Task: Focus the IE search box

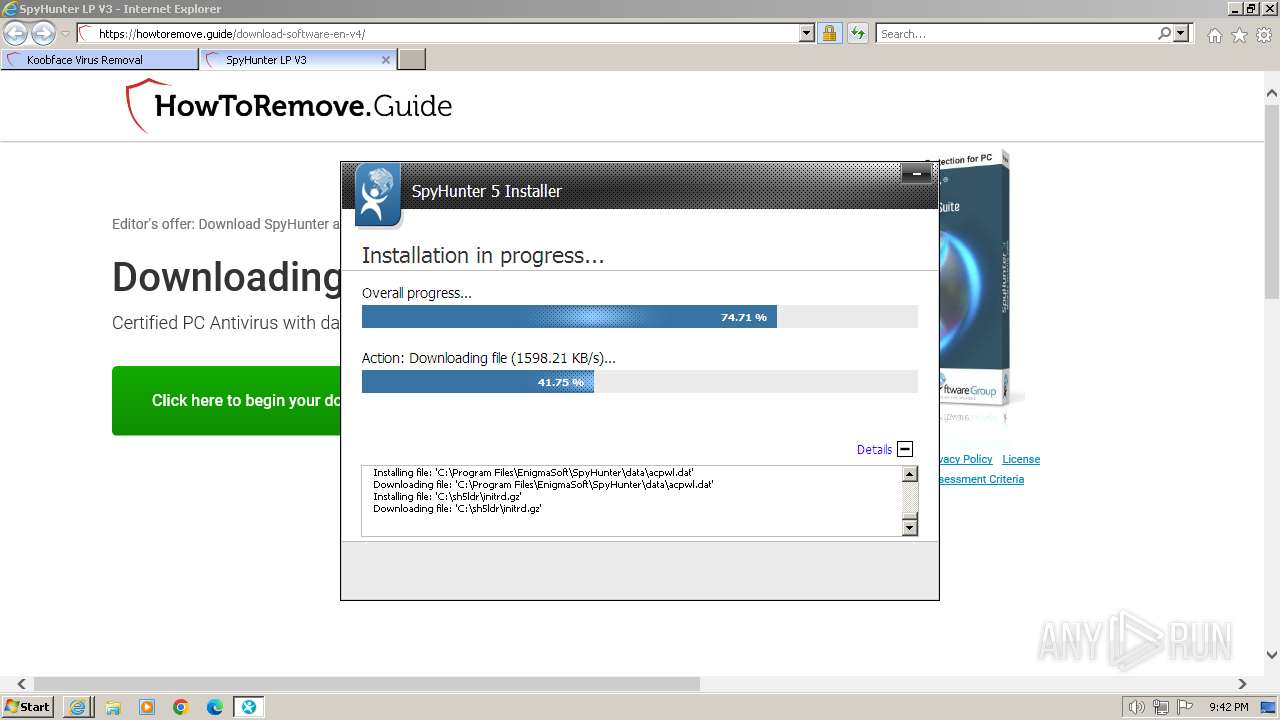Action: click(x=1016, y=34)
